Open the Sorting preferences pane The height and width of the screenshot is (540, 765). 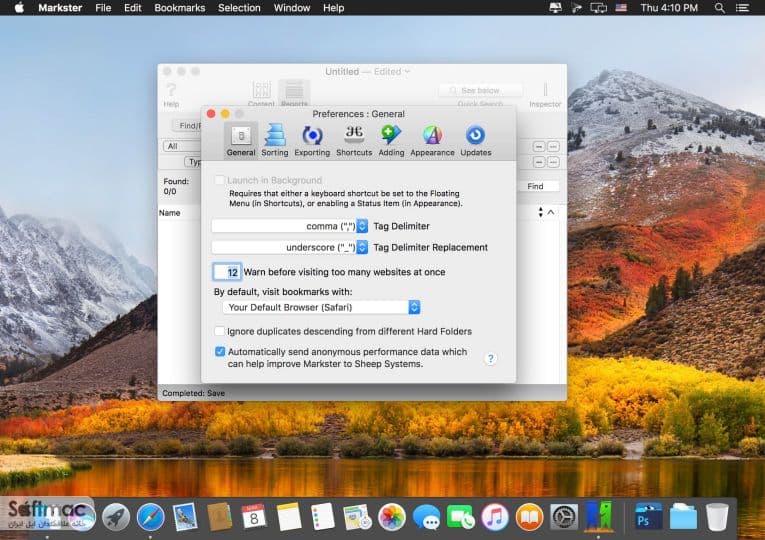(x=275, y=140)
